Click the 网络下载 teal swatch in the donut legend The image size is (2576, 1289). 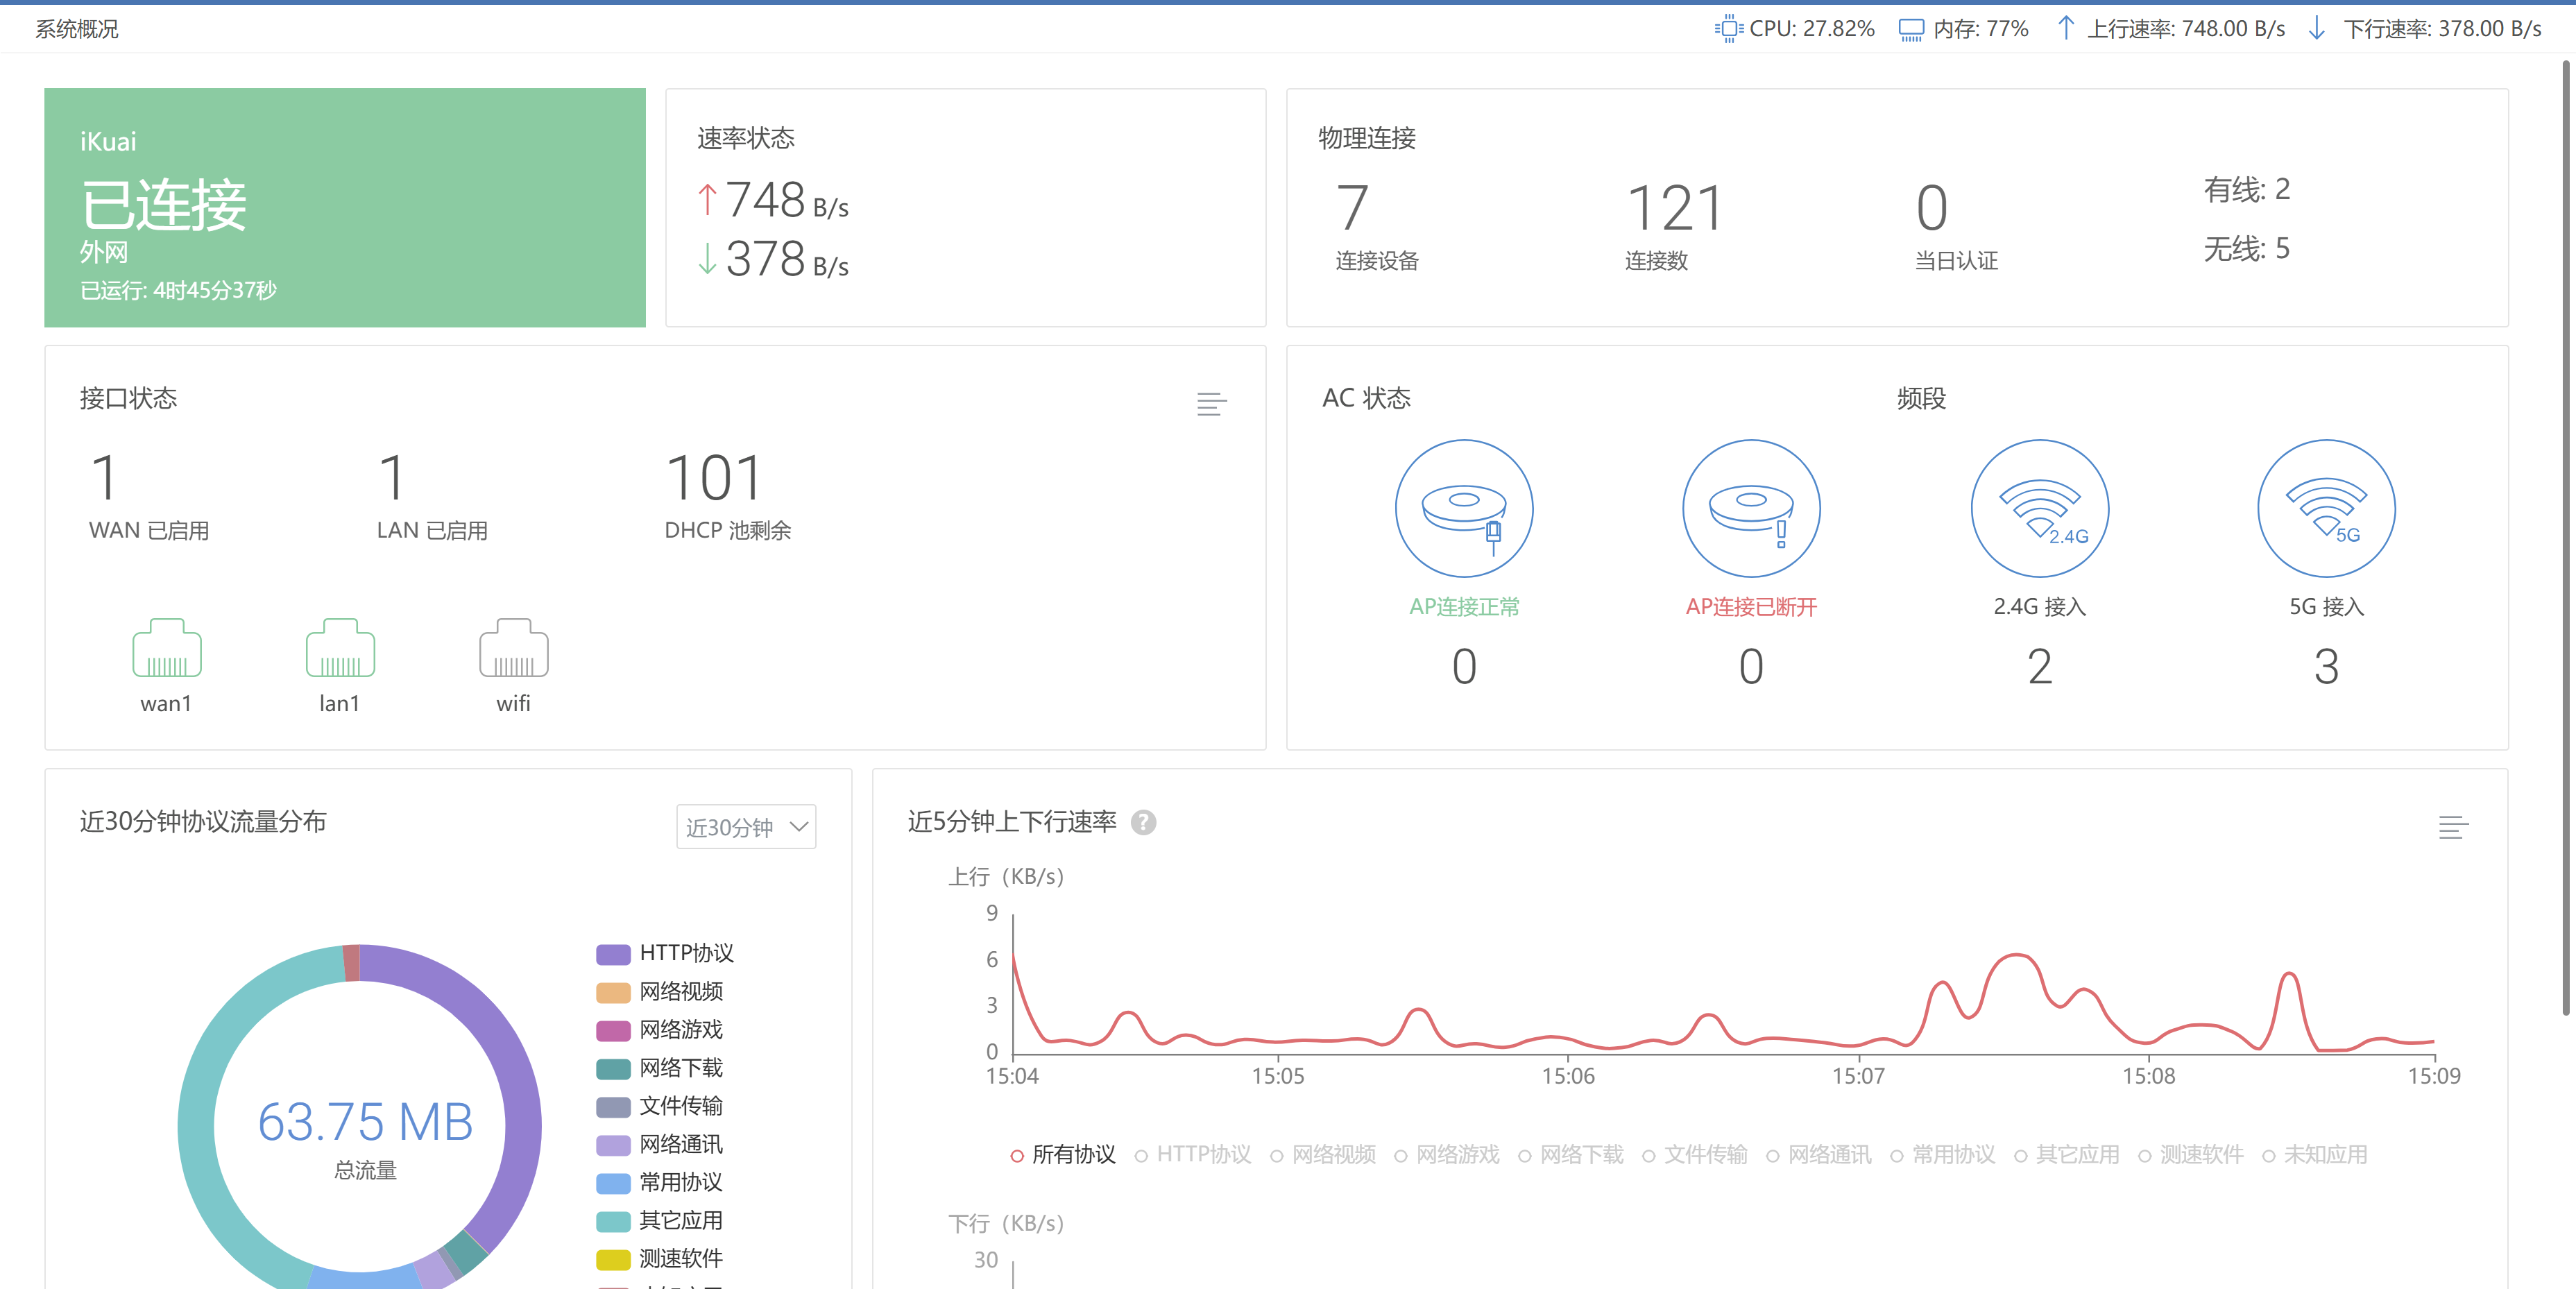click(x=613, y=1069)
